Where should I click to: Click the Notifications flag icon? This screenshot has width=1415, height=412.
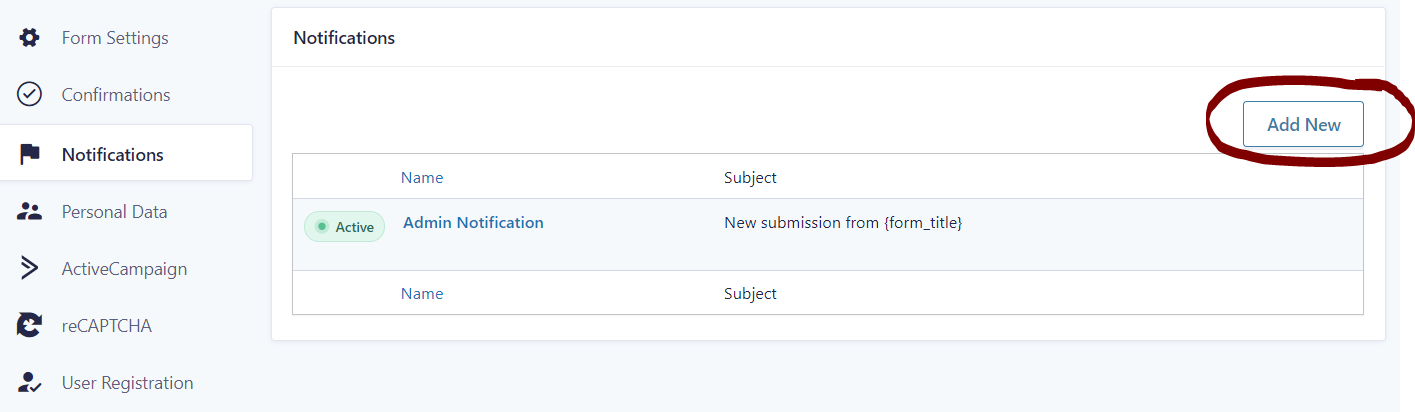click(30, 155)
